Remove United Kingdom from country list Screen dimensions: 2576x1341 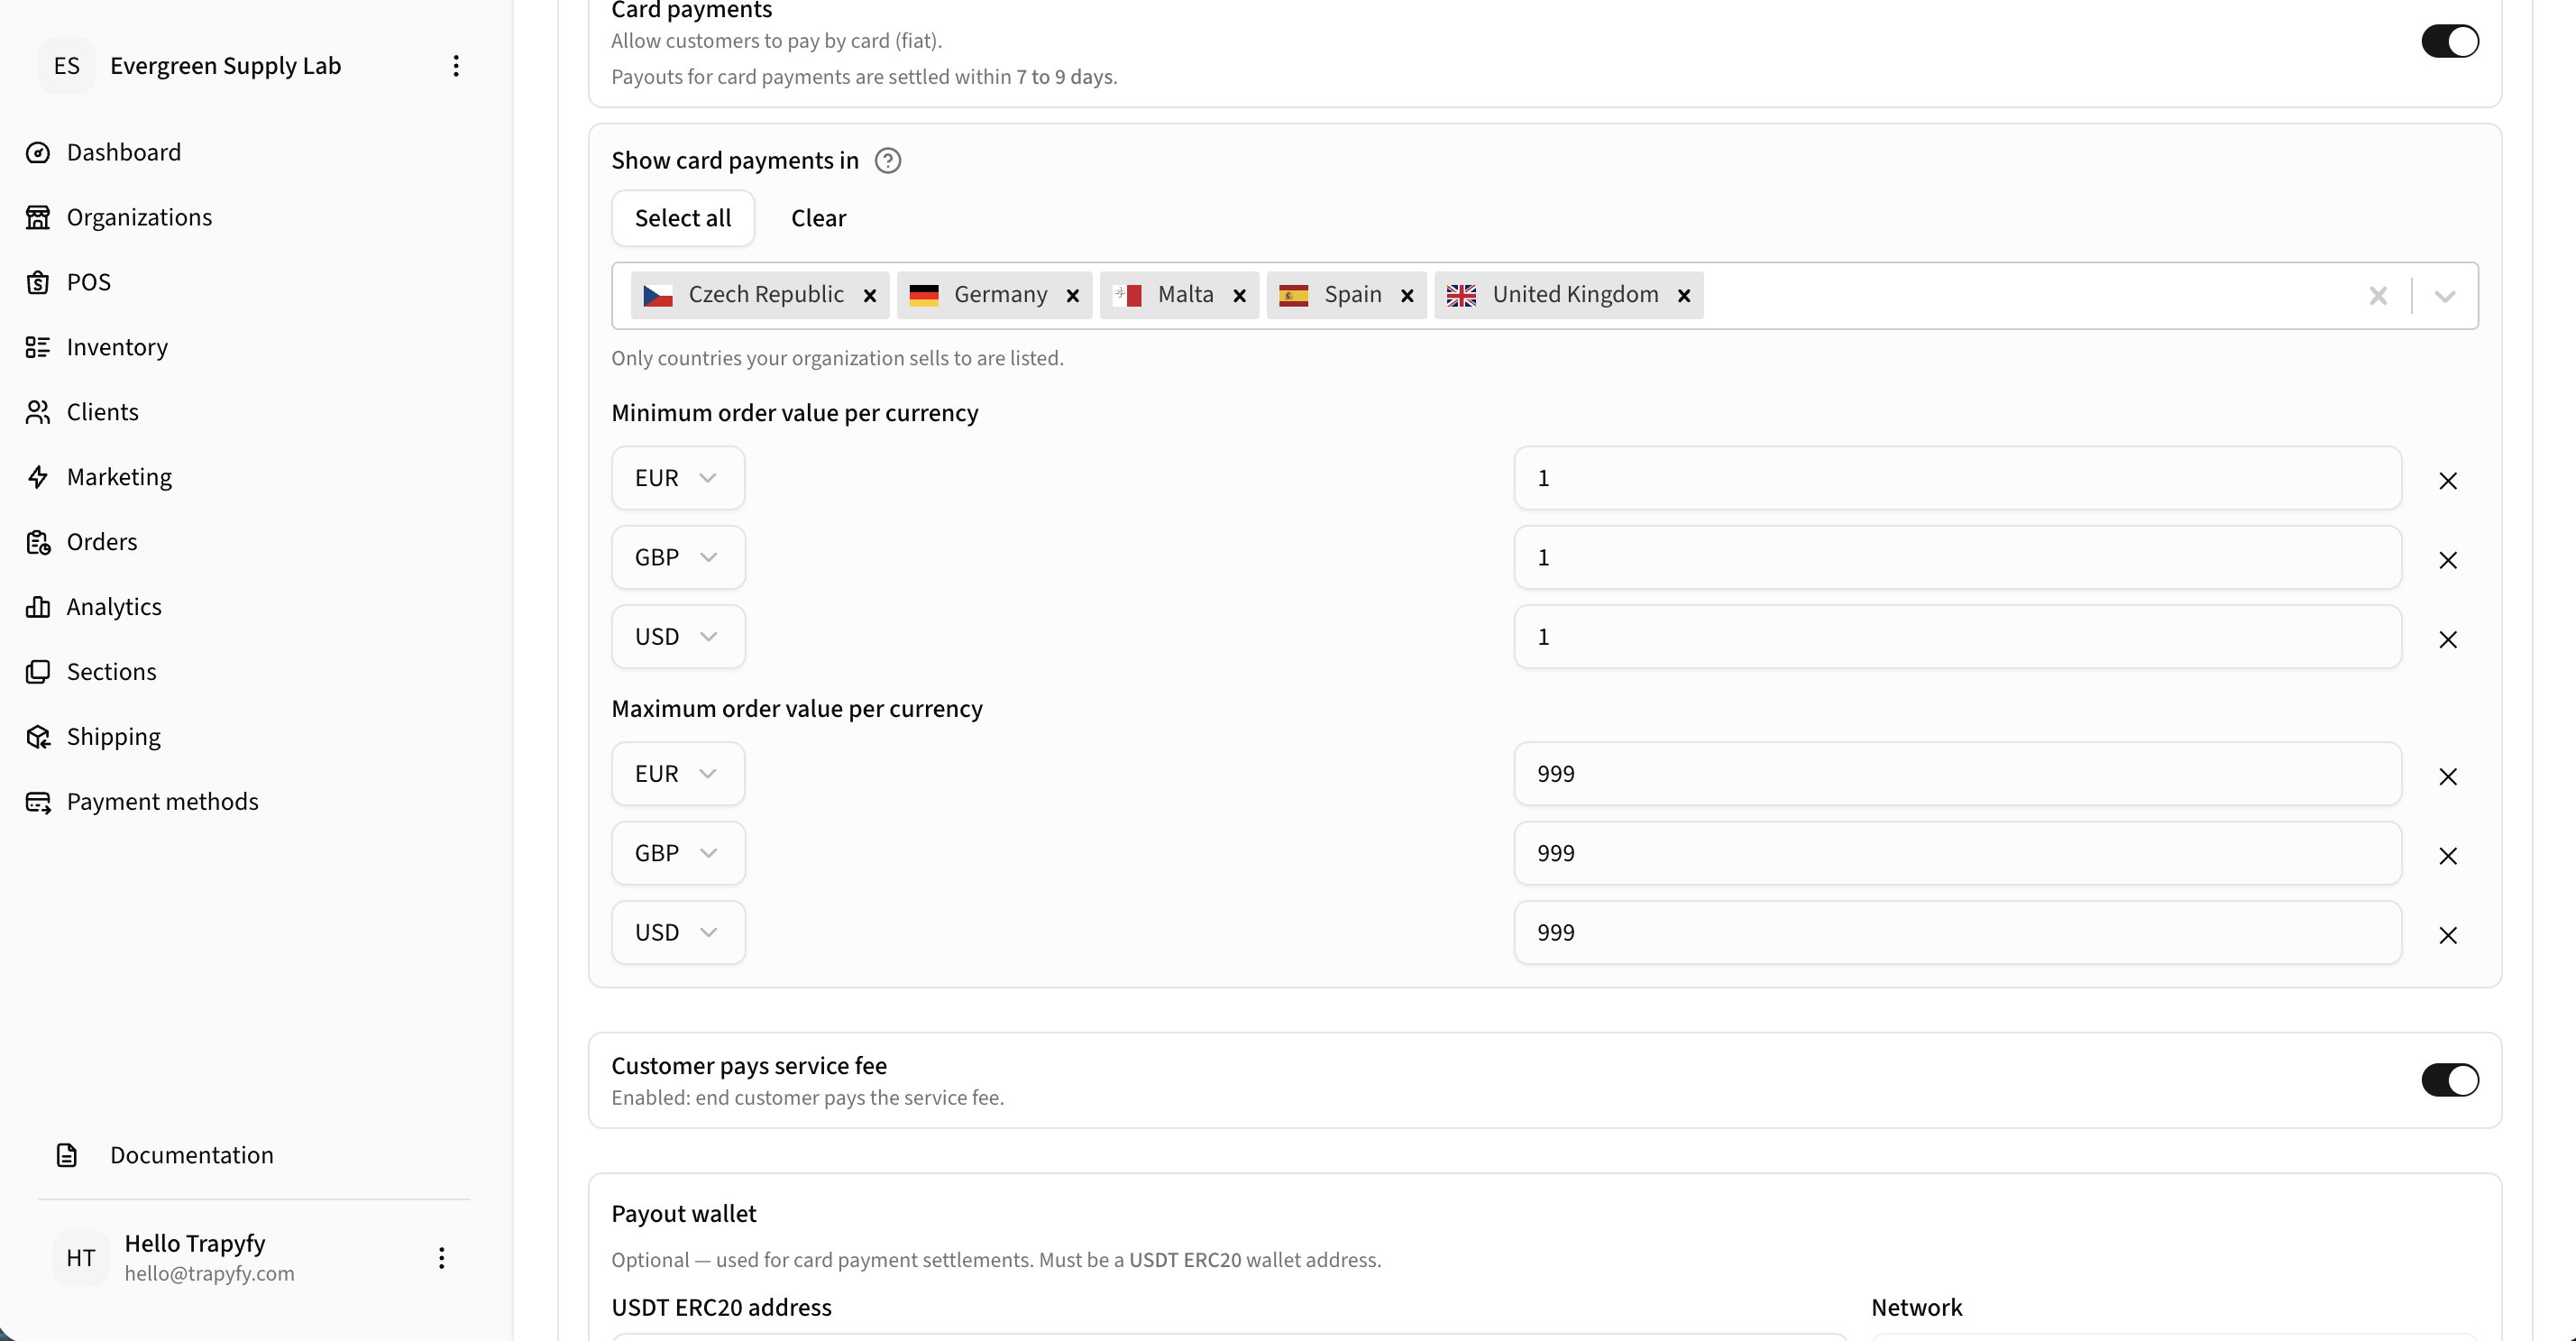point(1685,296)
